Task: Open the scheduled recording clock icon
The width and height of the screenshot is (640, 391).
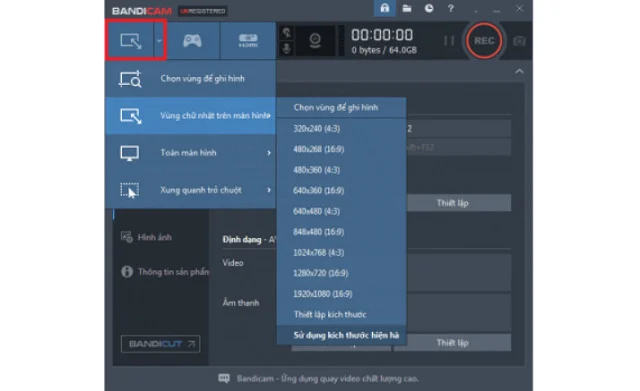Action: point(429,8)
